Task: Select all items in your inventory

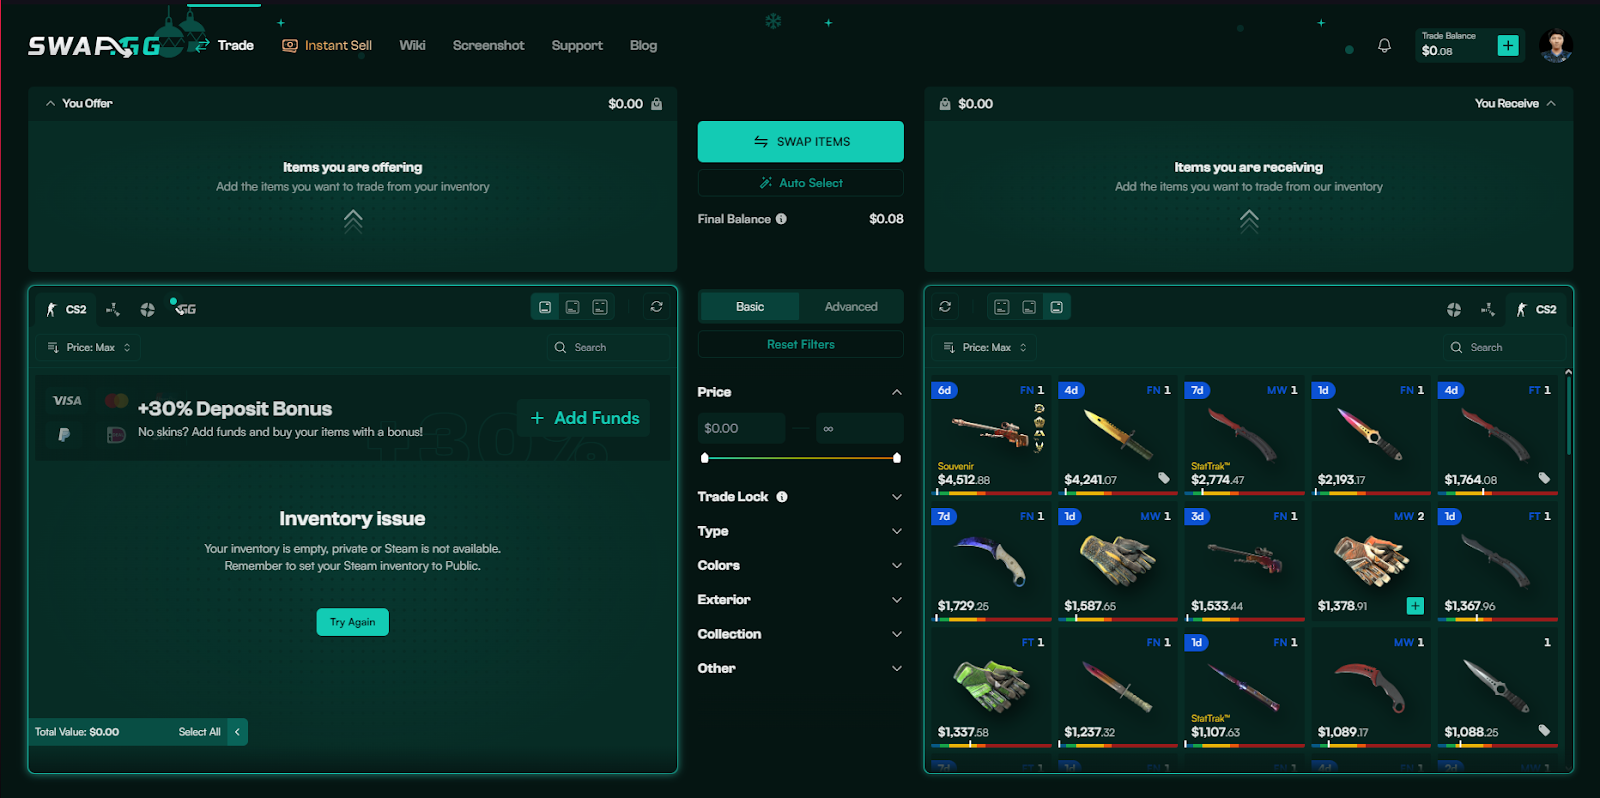Action: tap(199, 732)
